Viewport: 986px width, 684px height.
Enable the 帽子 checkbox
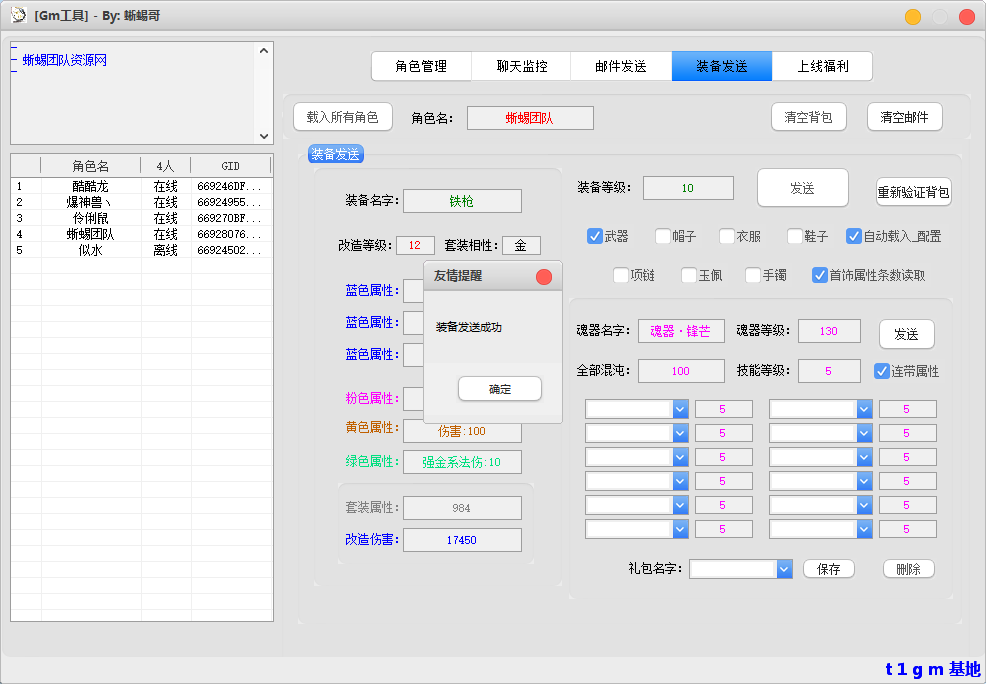point(663,236)
